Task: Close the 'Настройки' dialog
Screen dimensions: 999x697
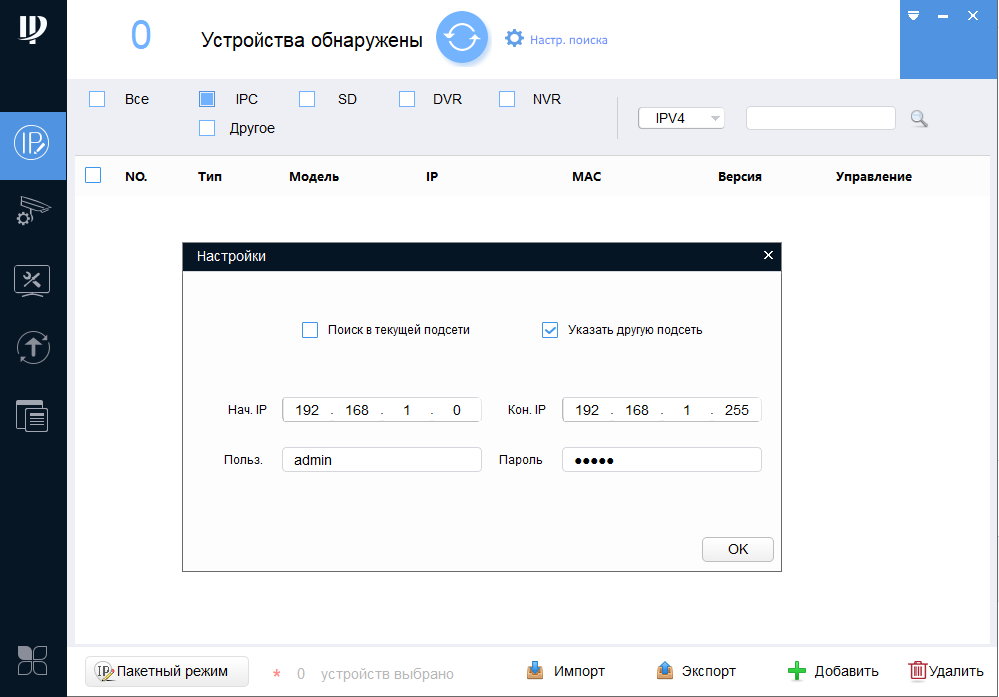Action: 768,256
